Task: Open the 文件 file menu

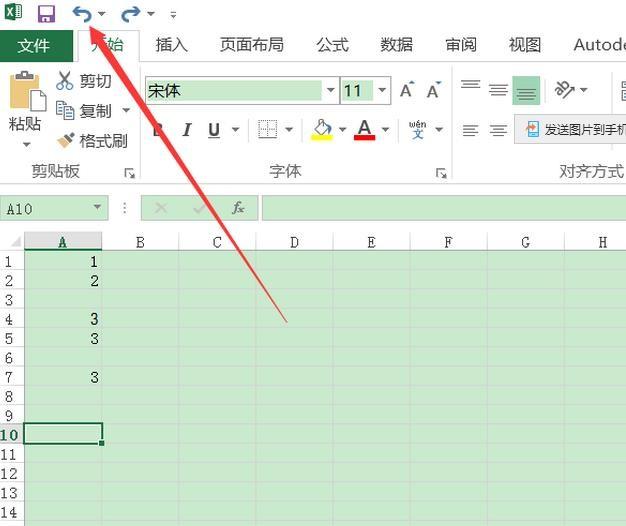Action: tap(34, 46)
